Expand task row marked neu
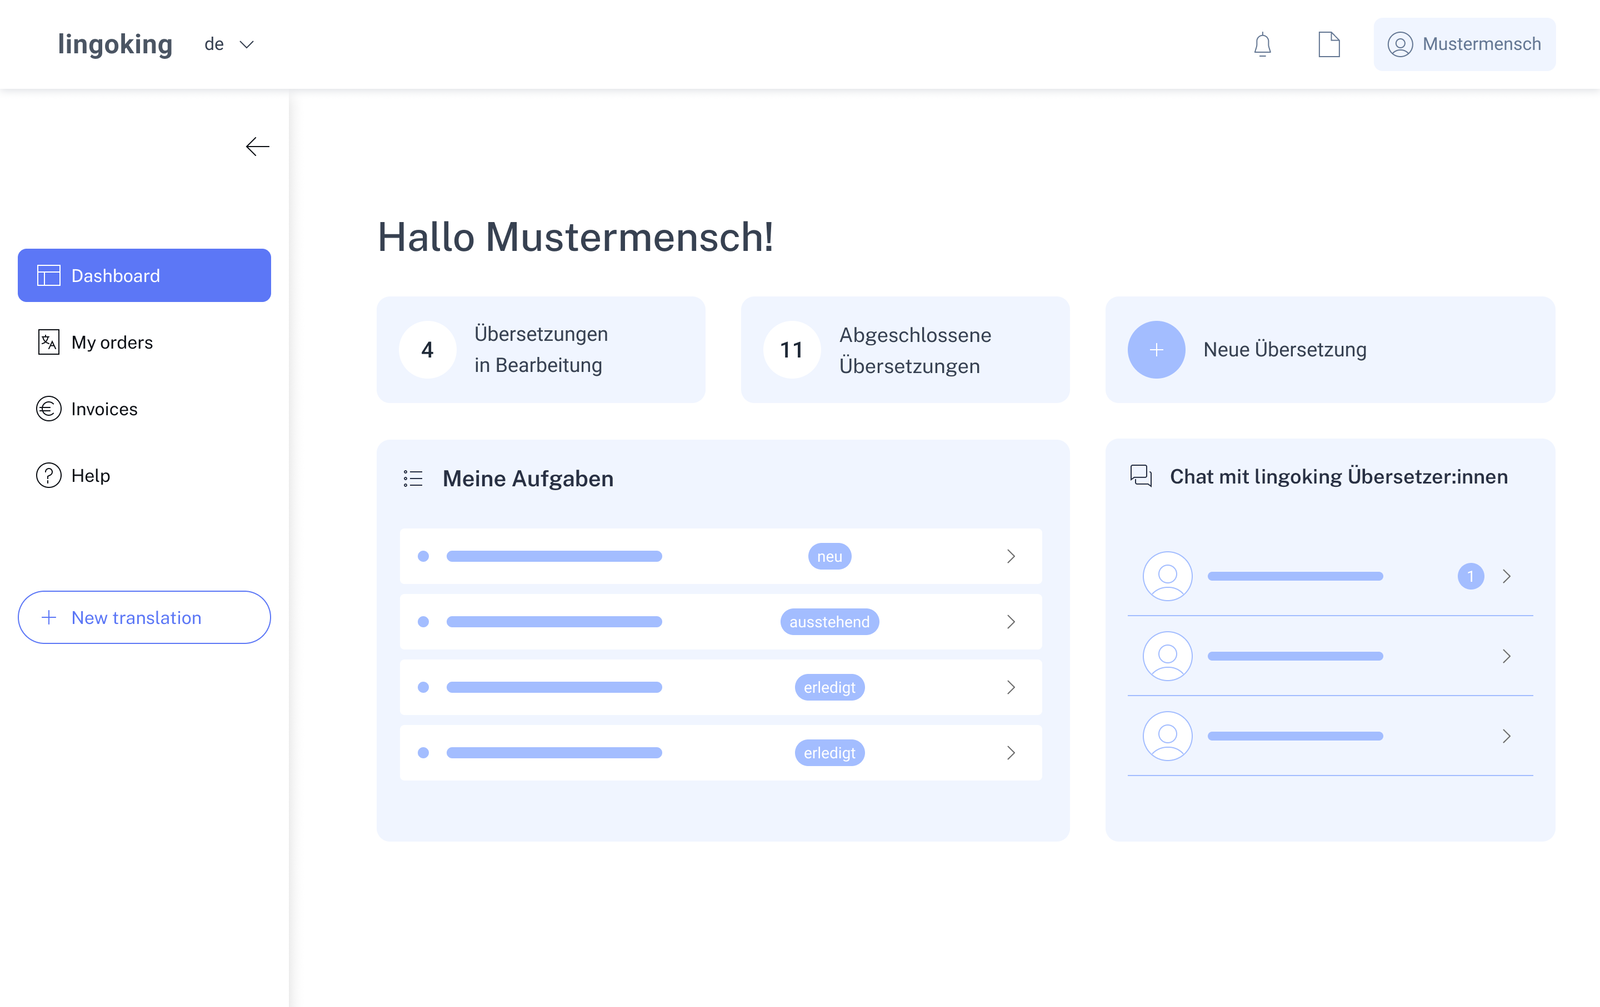The height and width of the screenshot is (1007, 1600). (1011, 556)
